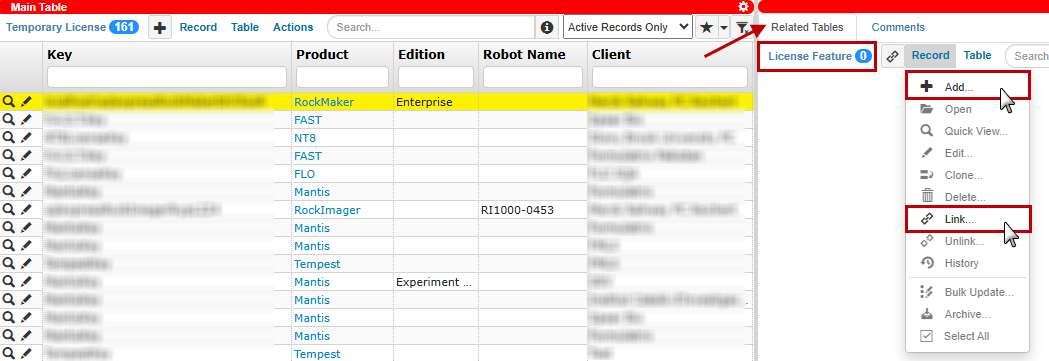Click the plus icon to add record
Viewport: 1049px width, 361px height.
160,27
